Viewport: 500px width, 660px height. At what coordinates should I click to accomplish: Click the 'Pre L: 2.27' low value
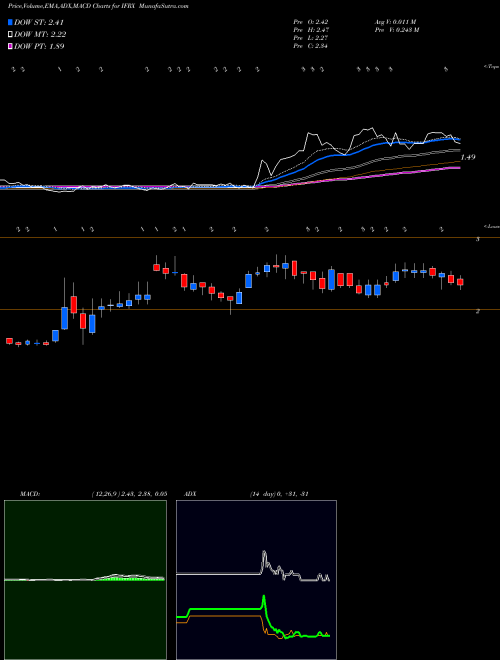point(311,37)
